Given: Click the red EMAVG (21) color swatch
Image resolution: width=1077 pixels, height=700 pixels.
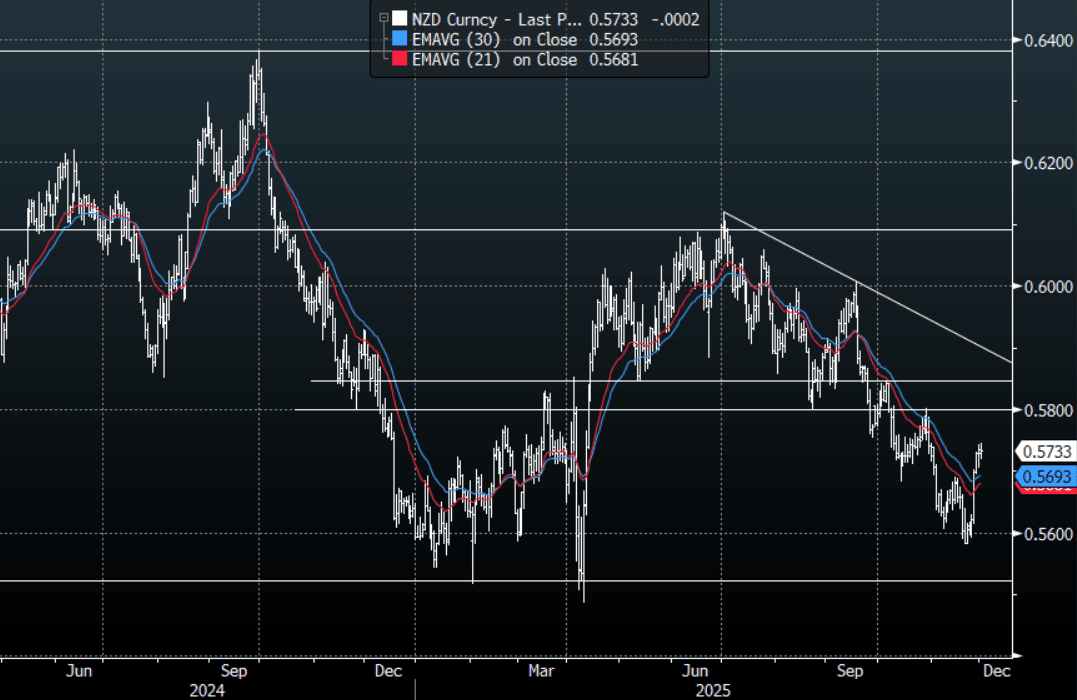Looking at the screenshot, I should tap(400, 60).
